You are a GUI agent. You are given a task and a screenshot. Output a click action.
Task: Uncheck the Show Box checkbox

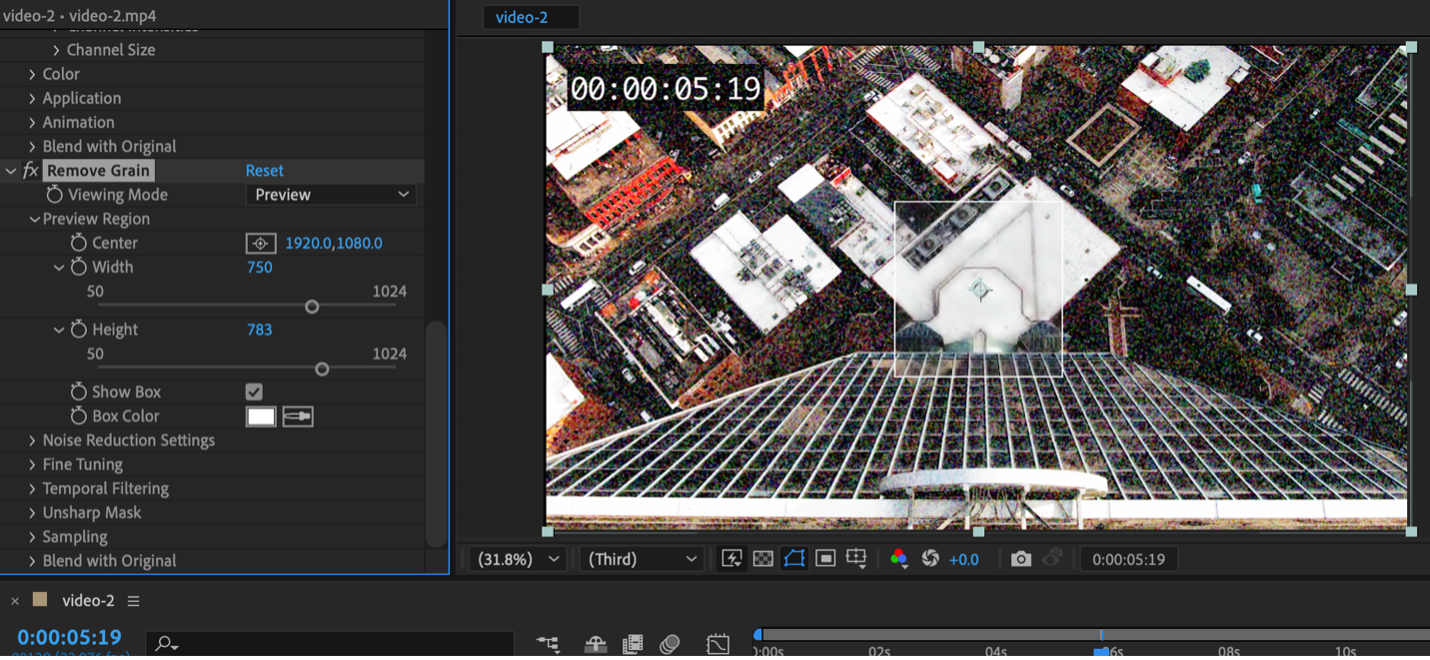(254, 392)
